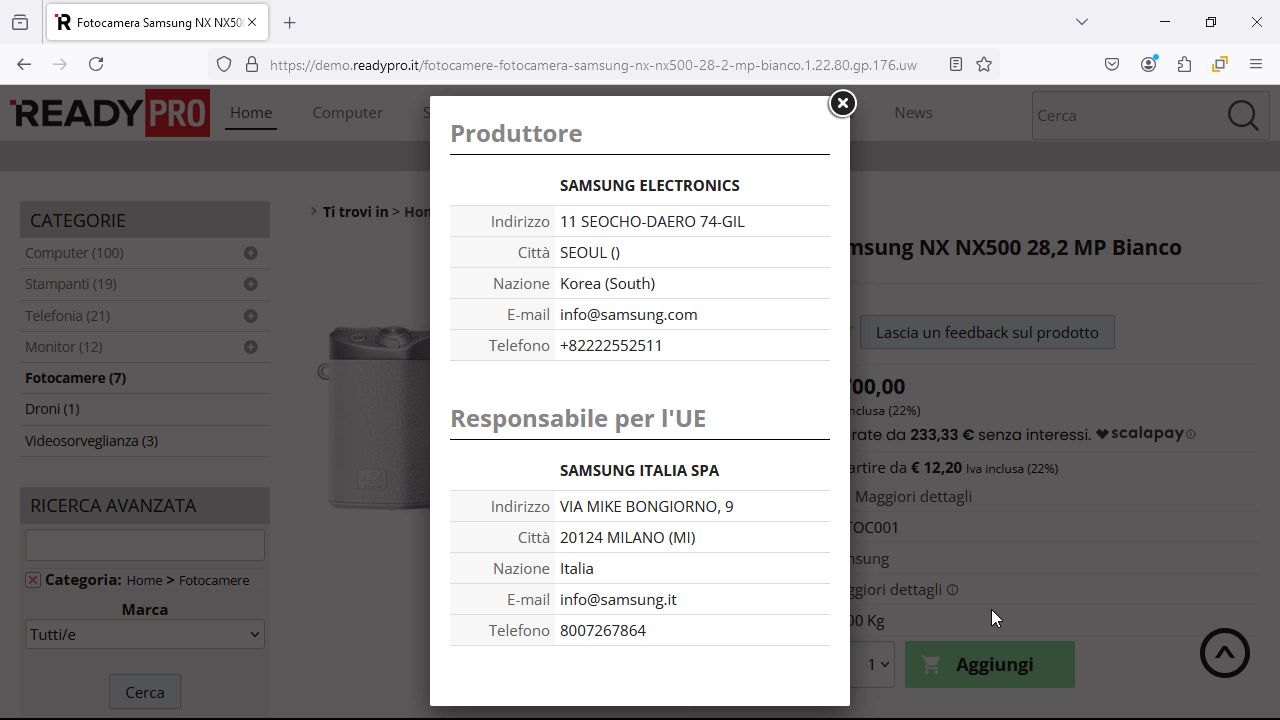1280x720 pixels.
Task: Click the Firefox View icon
Action: coord(20,22)
